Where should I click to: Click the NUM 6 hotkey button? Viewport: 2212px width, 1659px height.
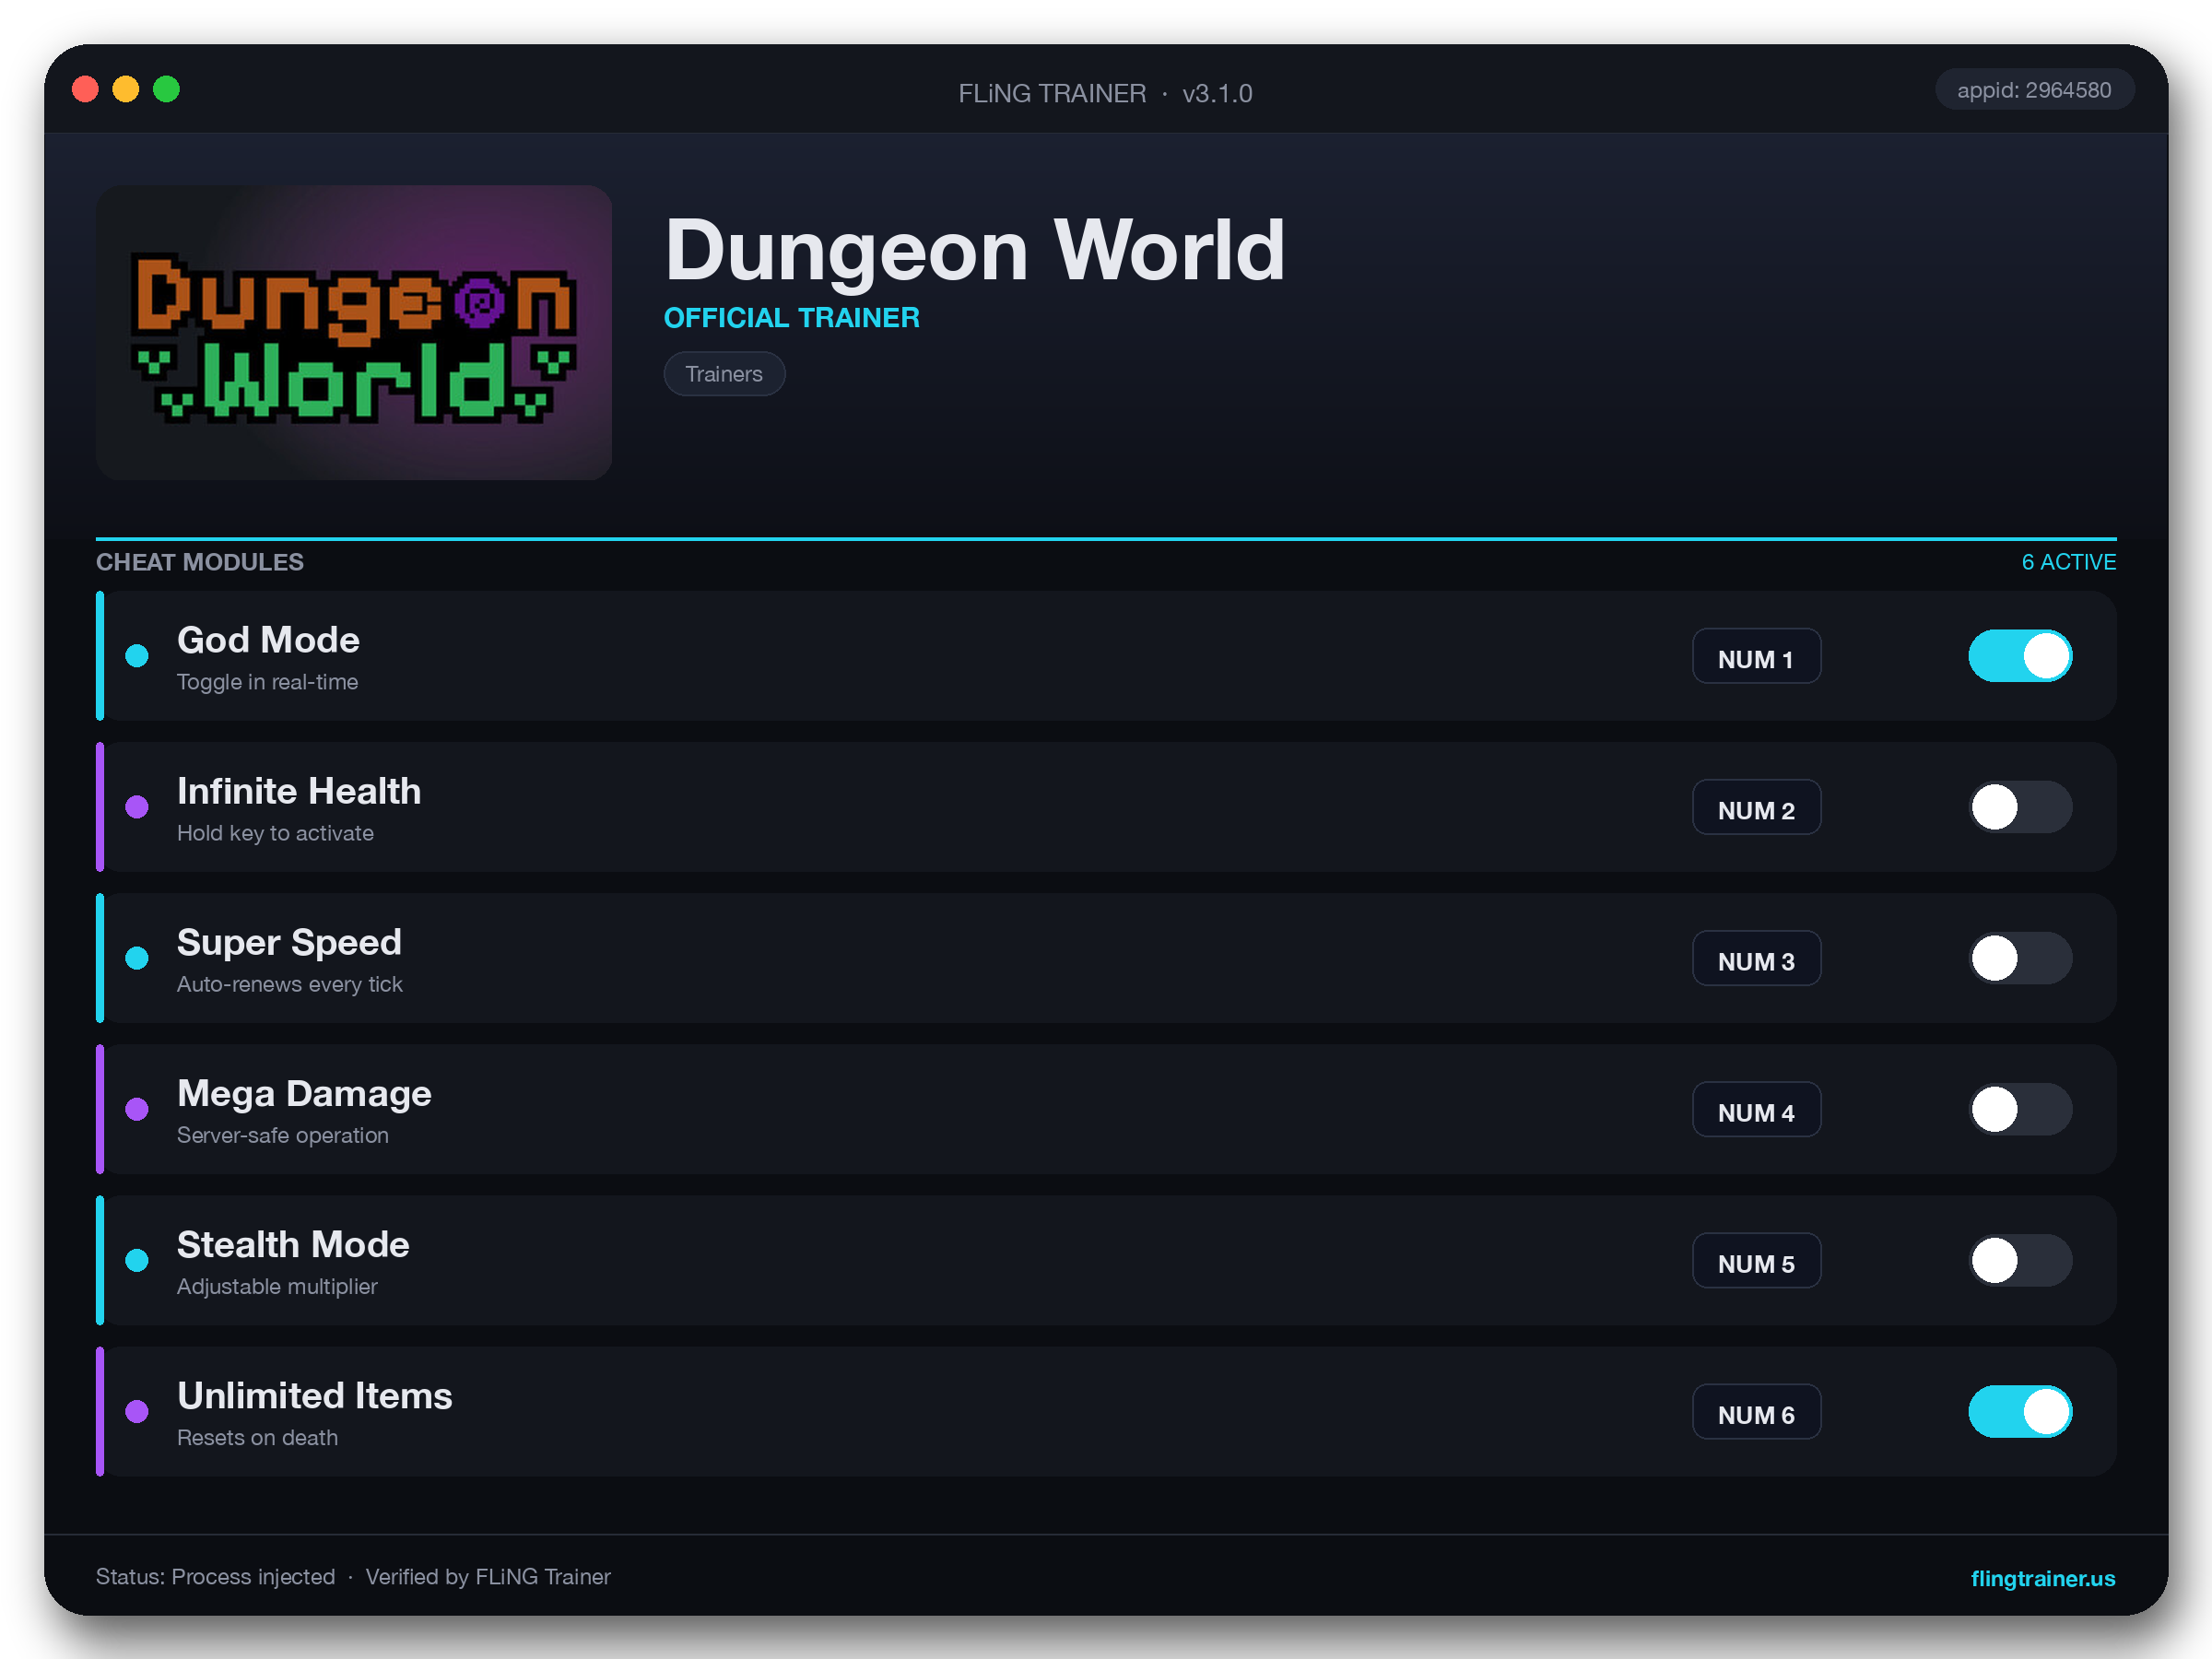coord(1756,1411)
